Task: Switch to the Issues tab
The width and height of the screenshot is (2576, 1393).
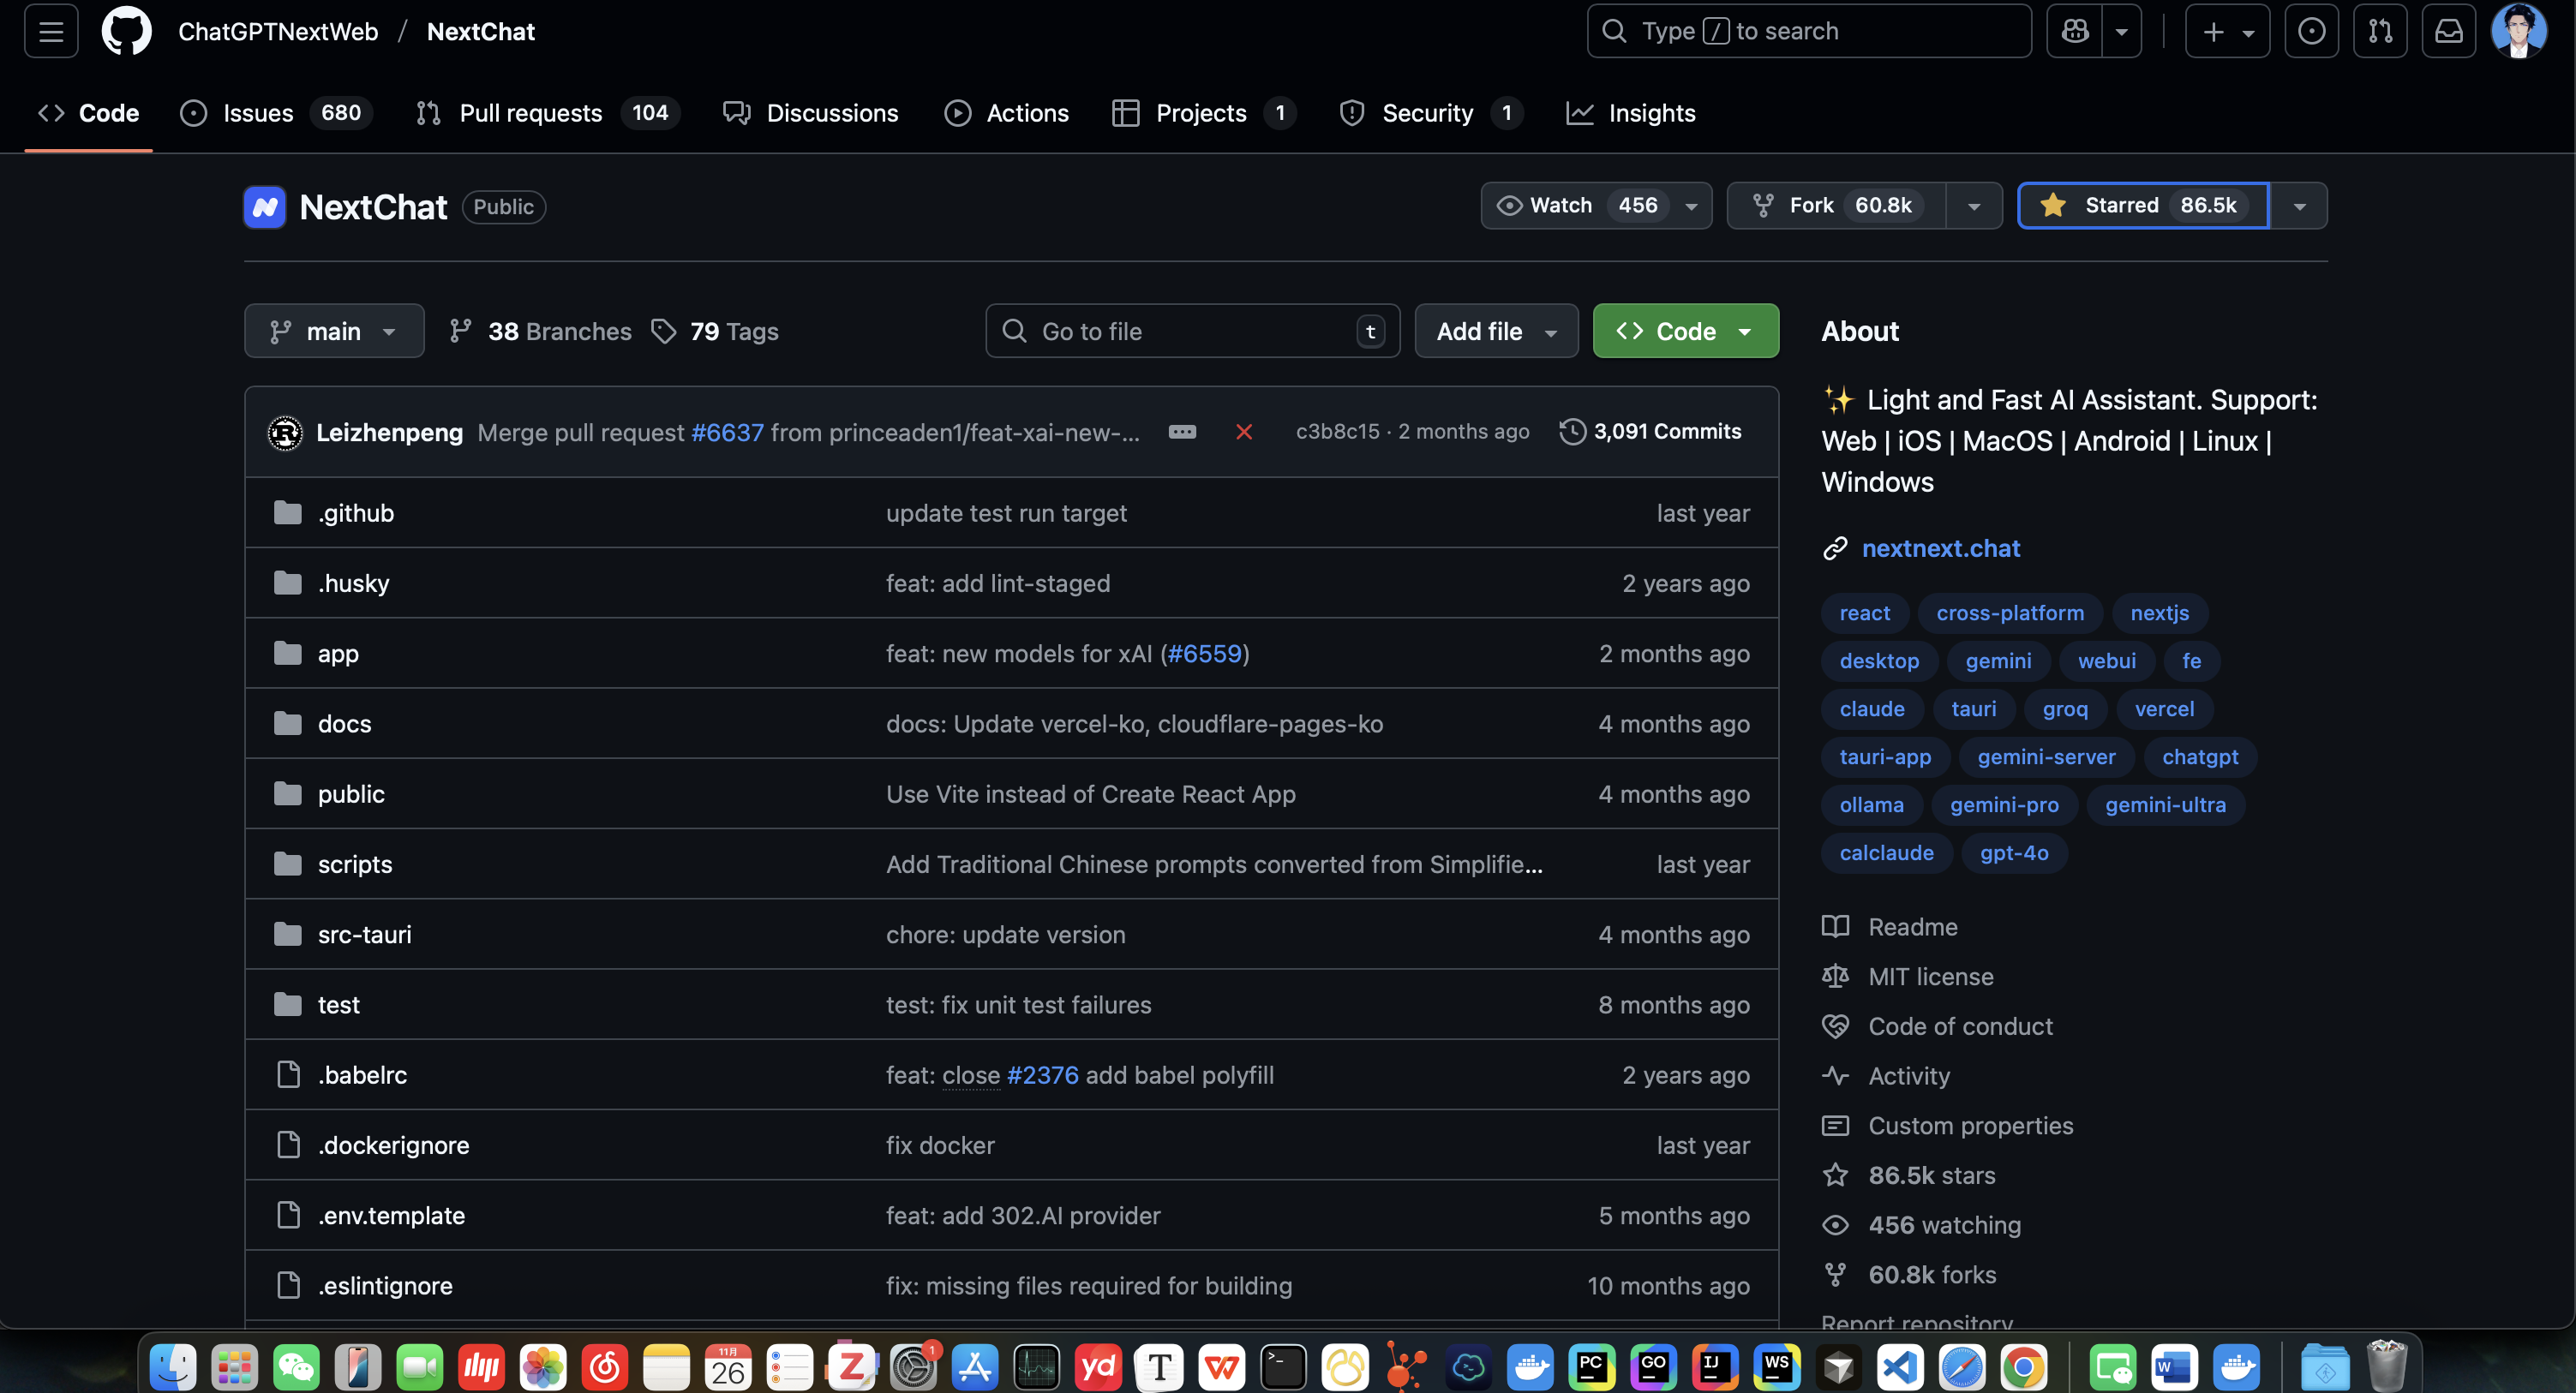Action: pos(257,113)
